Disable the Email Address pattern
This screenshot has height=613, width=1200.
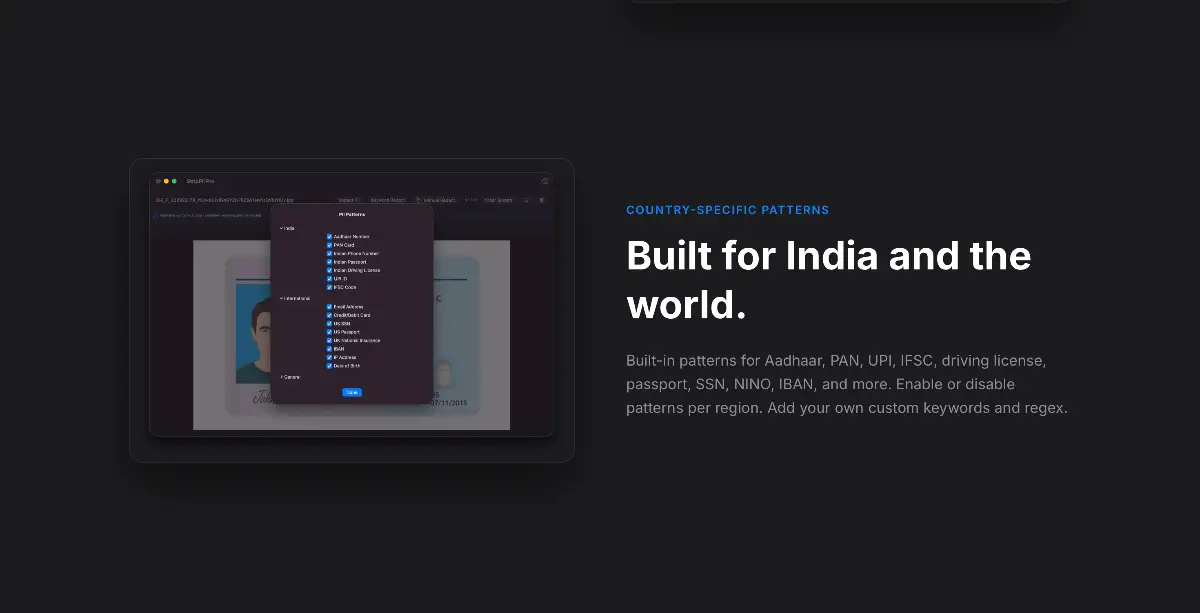(329, 306)
